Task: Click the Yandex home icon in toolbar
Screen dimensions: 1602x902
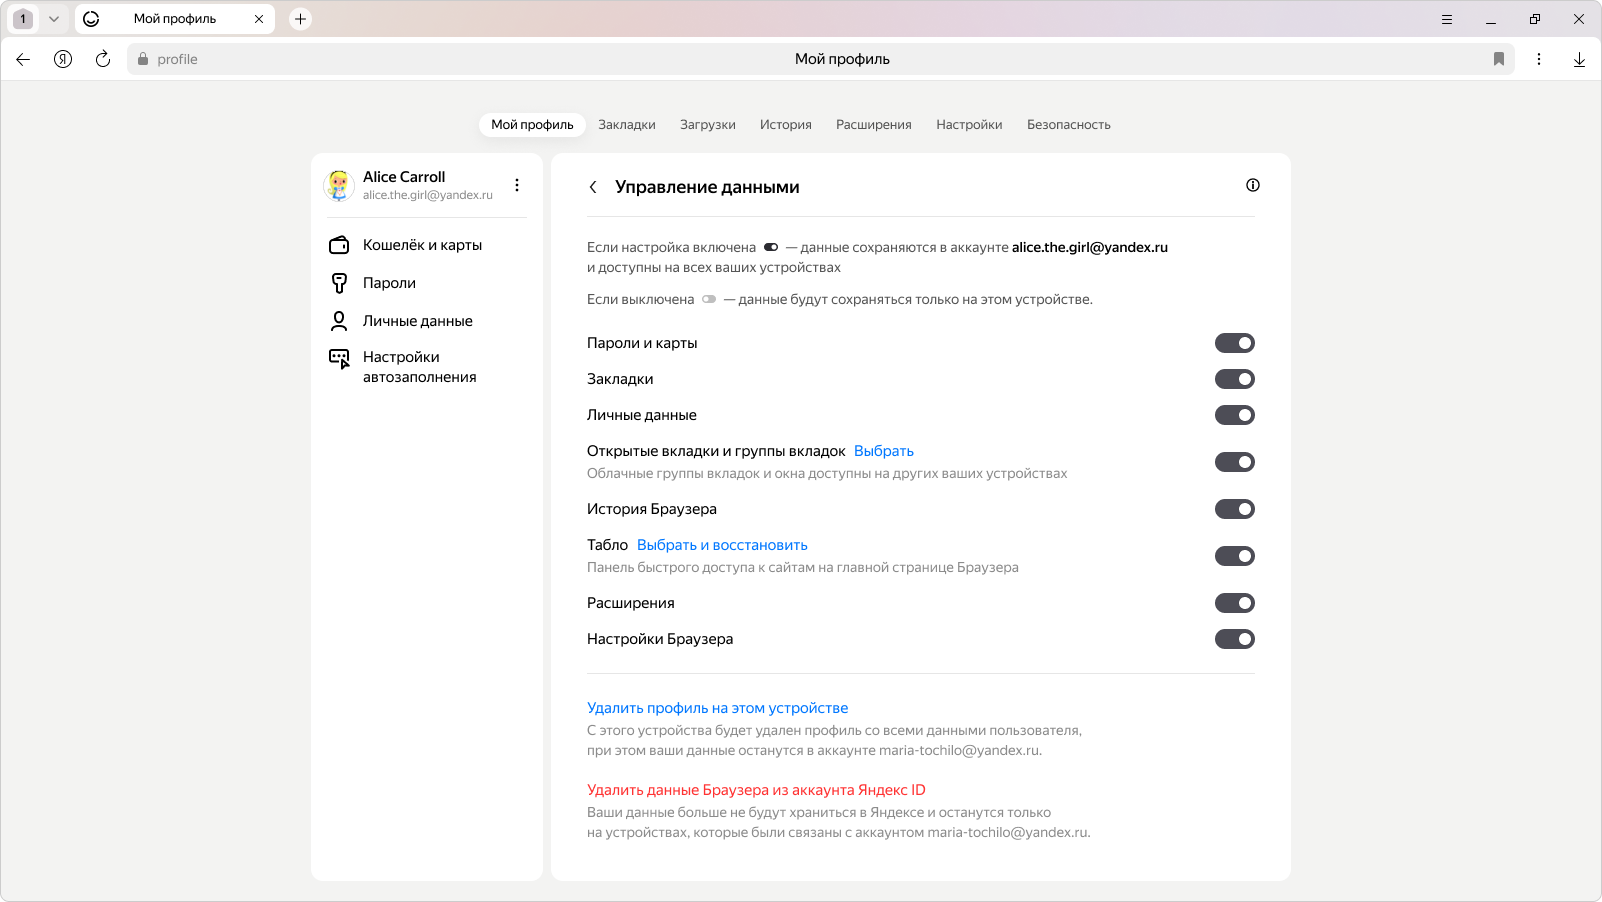Action: coord(63,59)
